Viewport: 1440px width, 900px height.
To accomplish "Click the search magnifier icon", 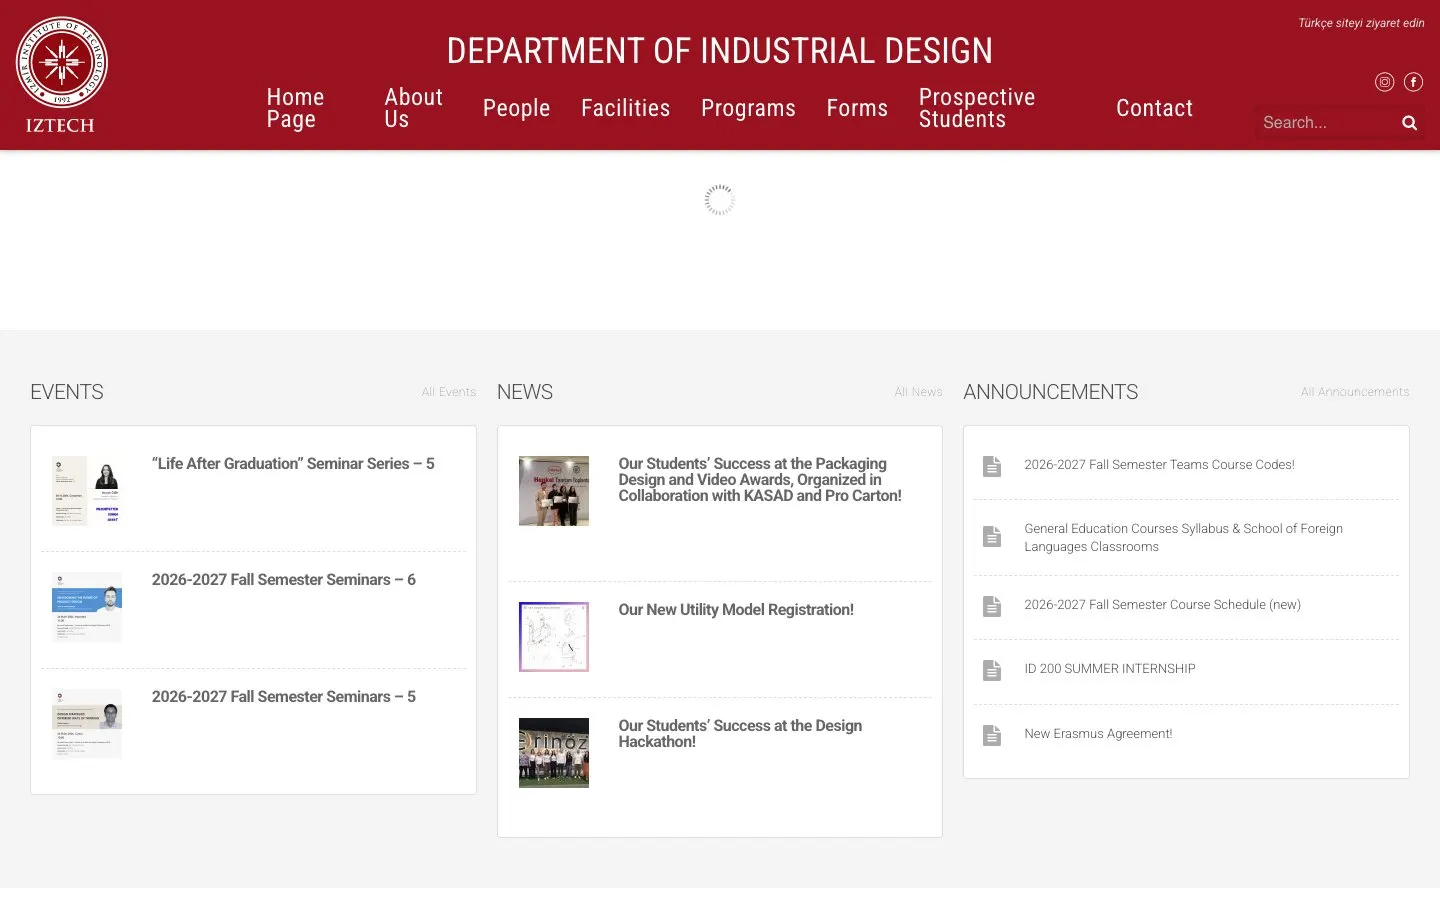I will click(1409, 123).
